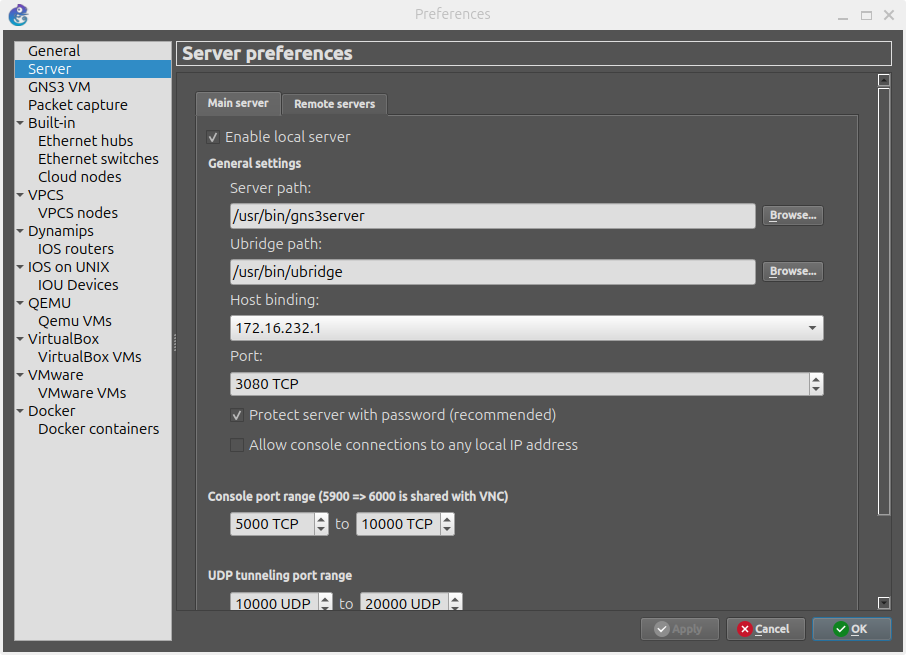Browse for the ubridge path
The width and height of the screenshot is (906, 655).
[792, 271]
